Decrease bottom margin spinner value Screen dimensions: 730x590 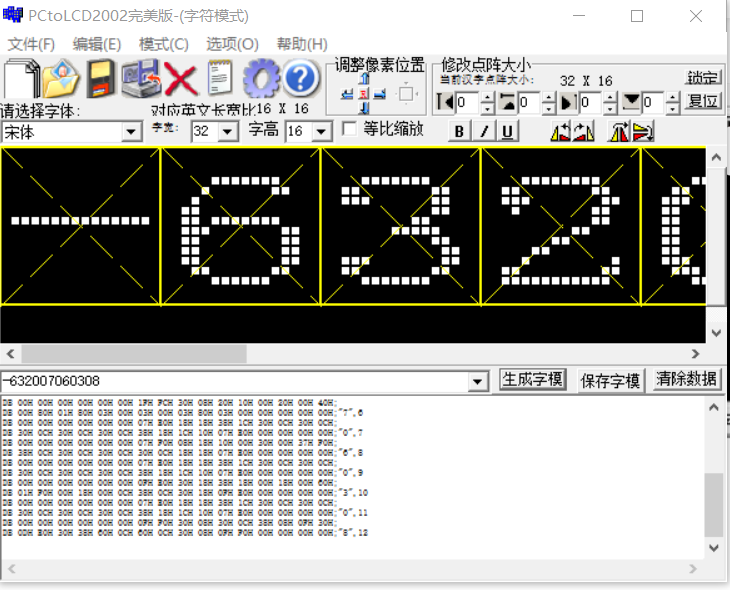672,108
